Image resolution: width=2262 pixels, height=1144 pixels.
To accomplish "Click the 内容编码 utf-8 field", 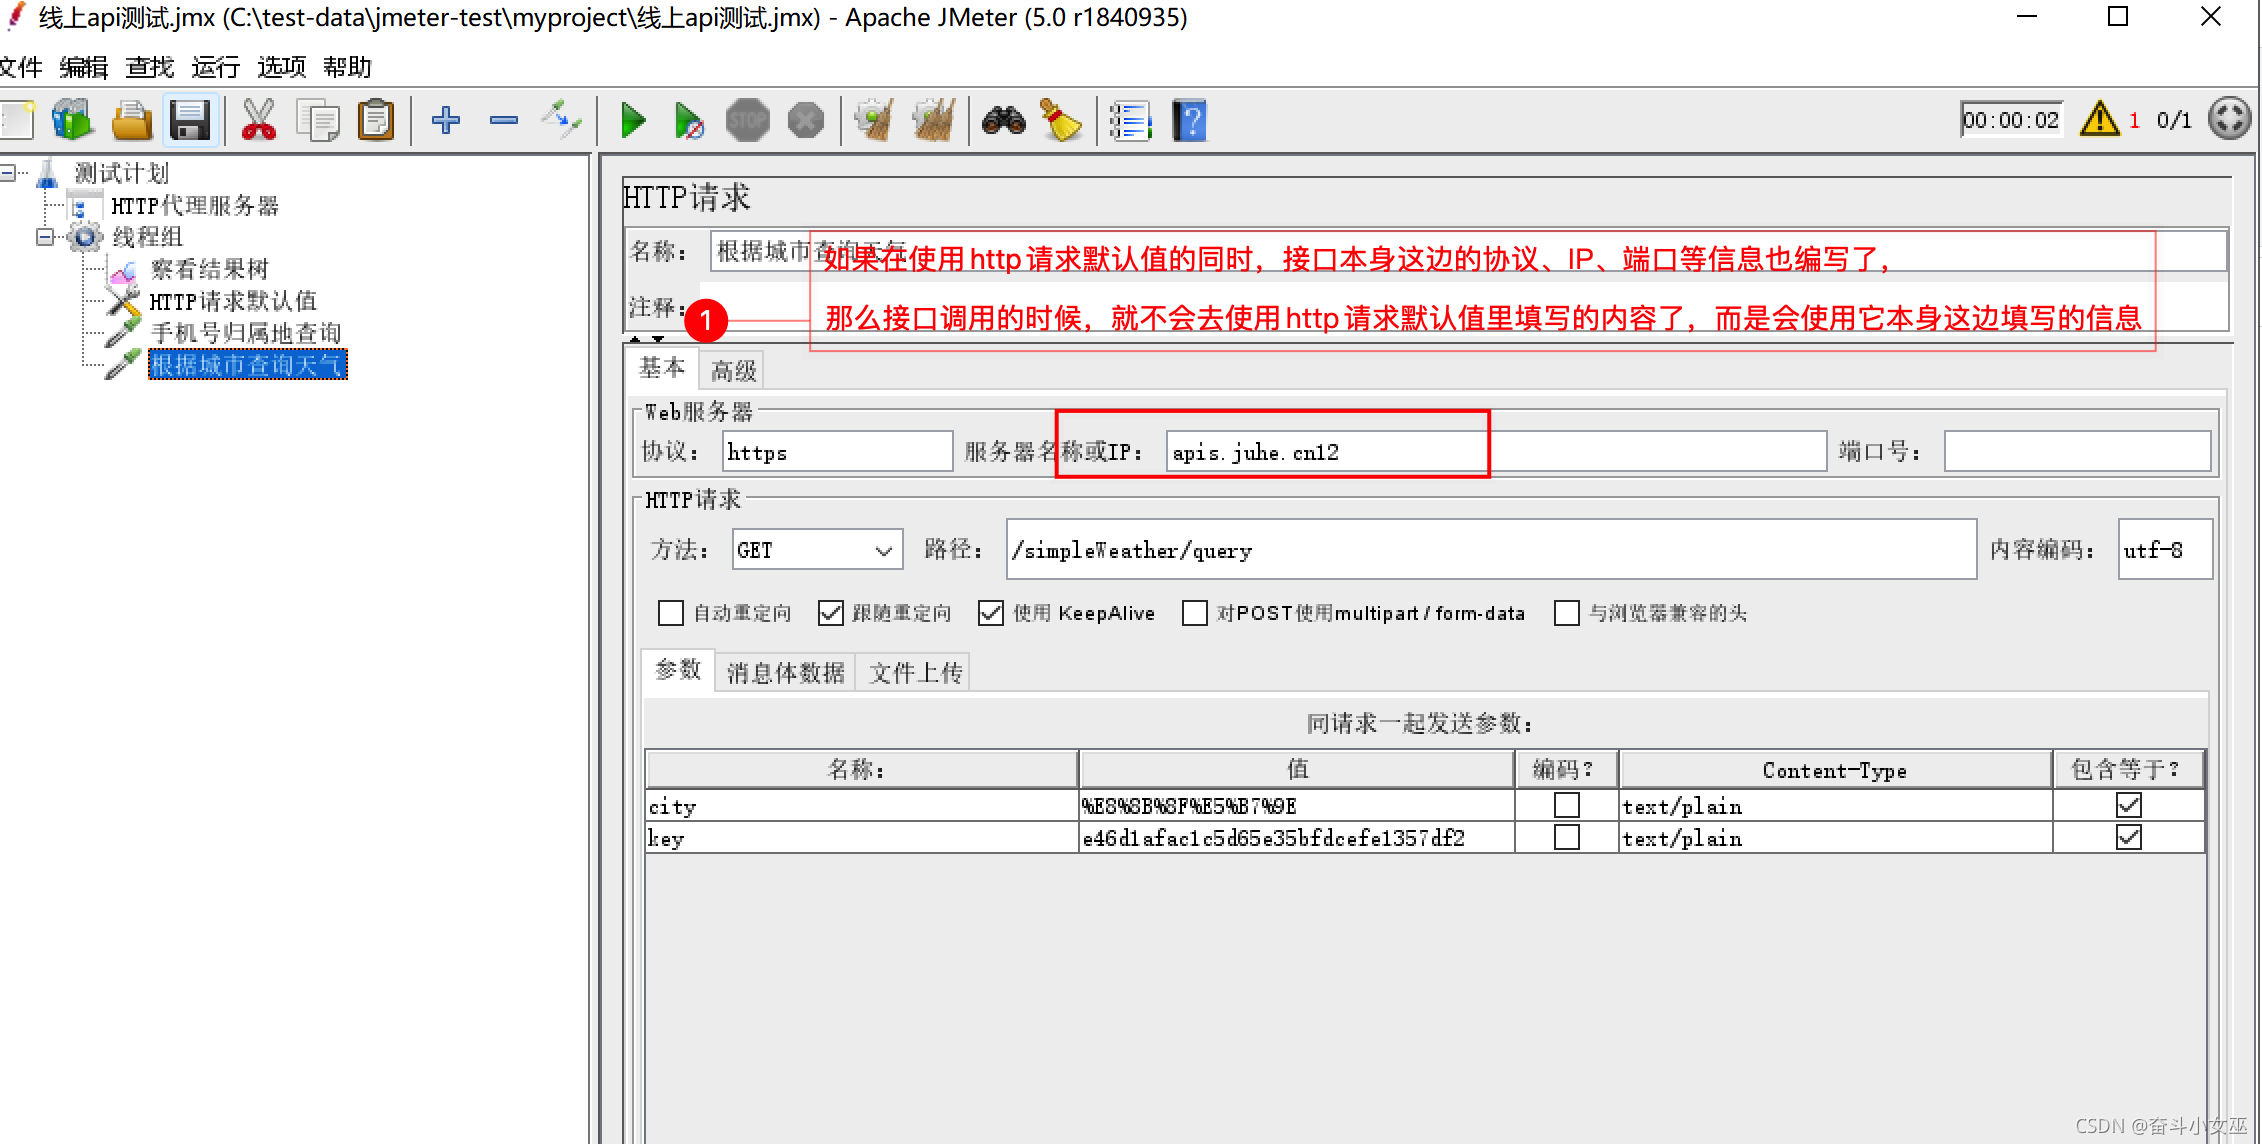I will [2164, 550].
